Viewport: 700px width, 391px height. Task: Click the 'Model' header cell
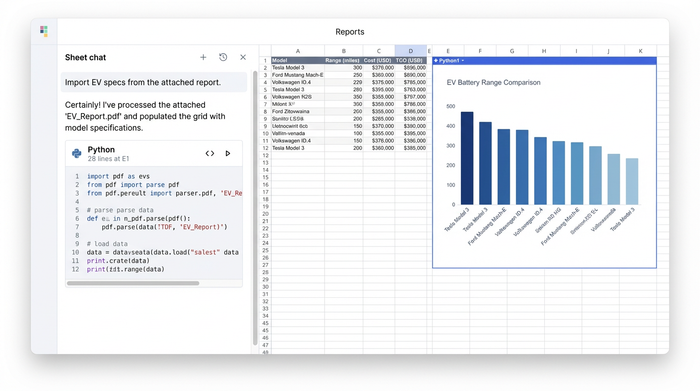(298, 60)
